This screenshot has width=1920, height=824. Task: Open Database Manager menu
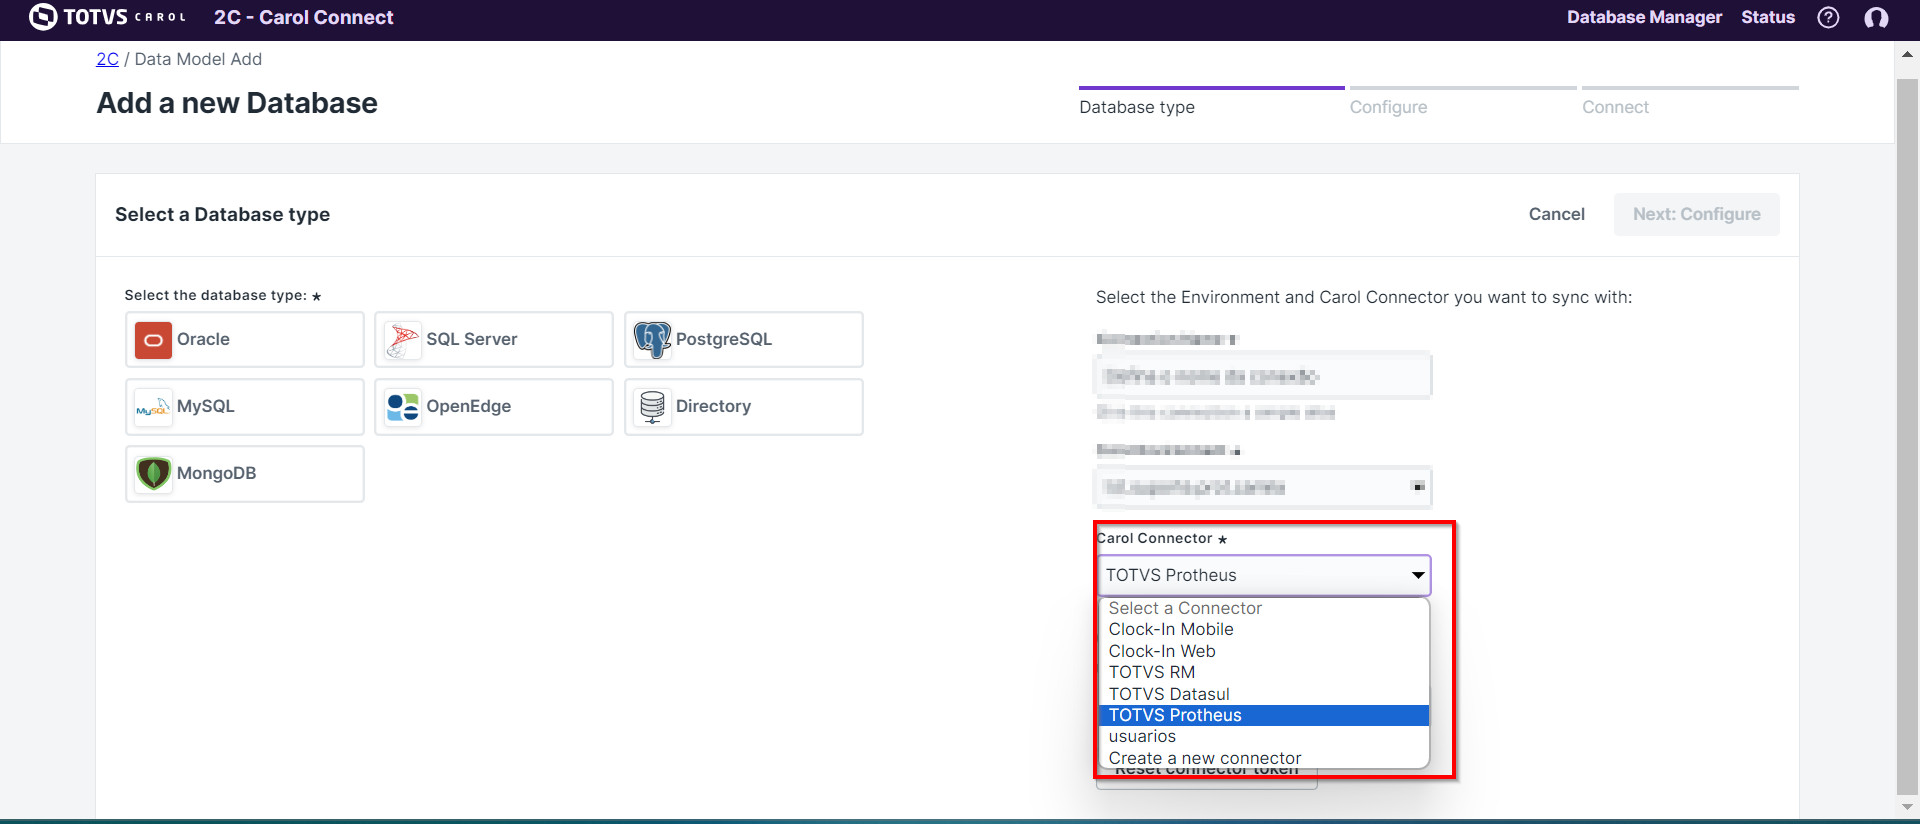pos(1644,17)
